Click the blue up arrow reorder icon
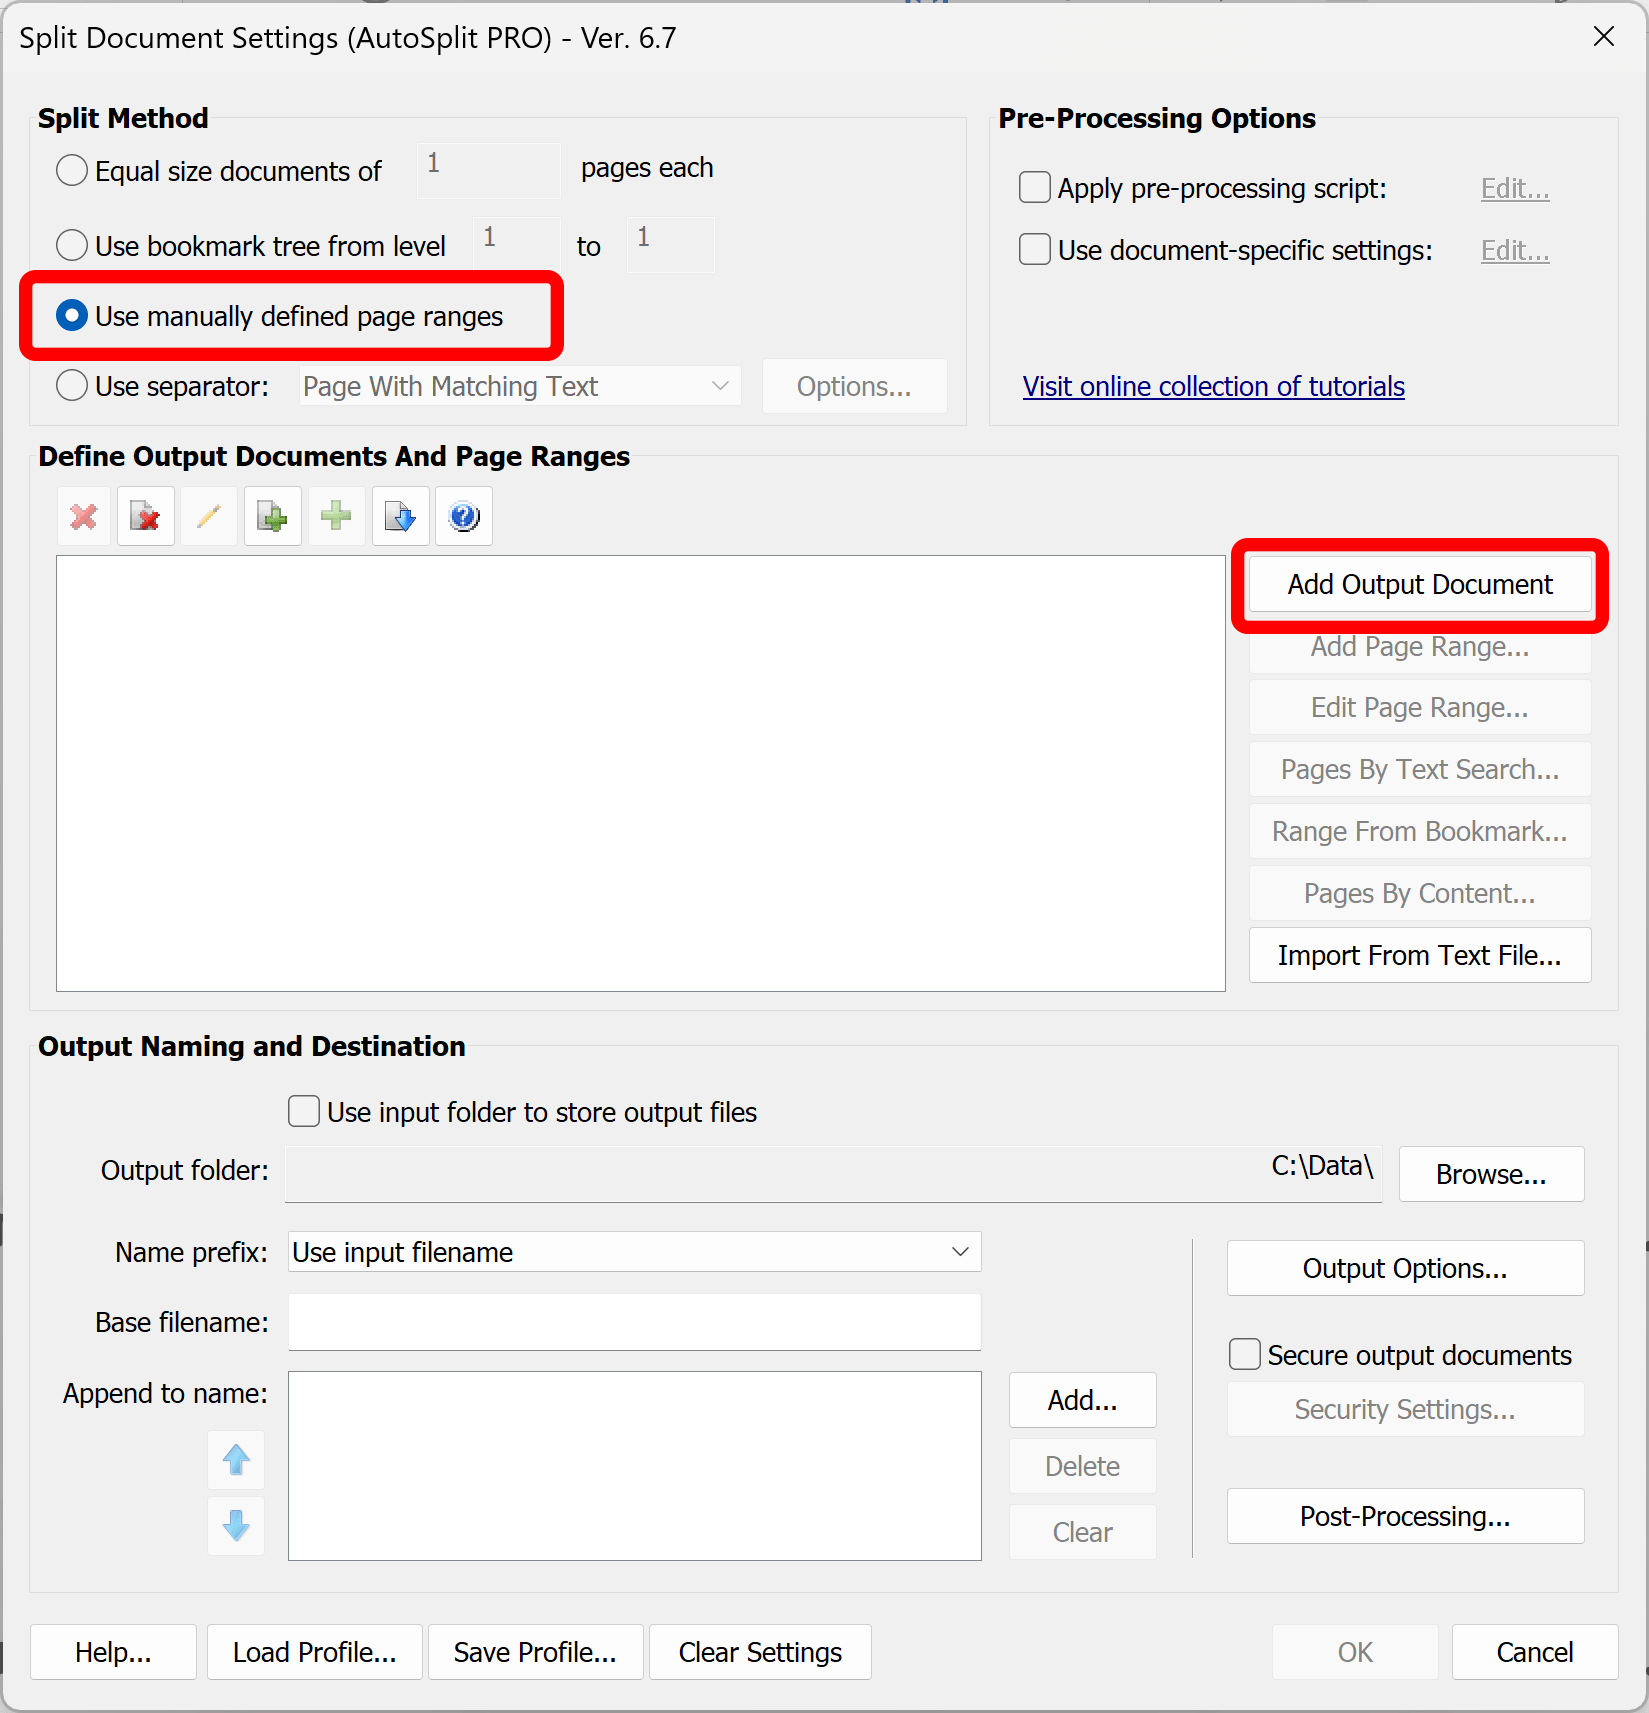Screen dimensions: 1649x1713 click(x=236, y=1460)
